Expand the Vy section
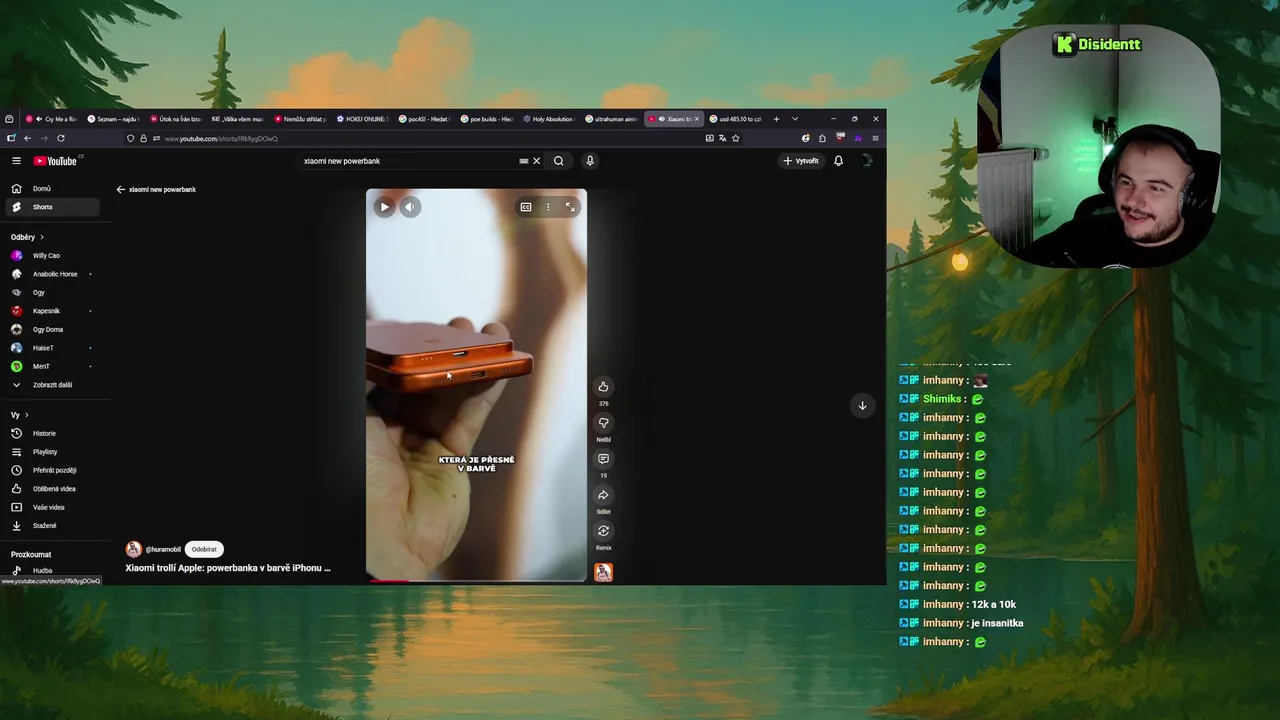 20,415
